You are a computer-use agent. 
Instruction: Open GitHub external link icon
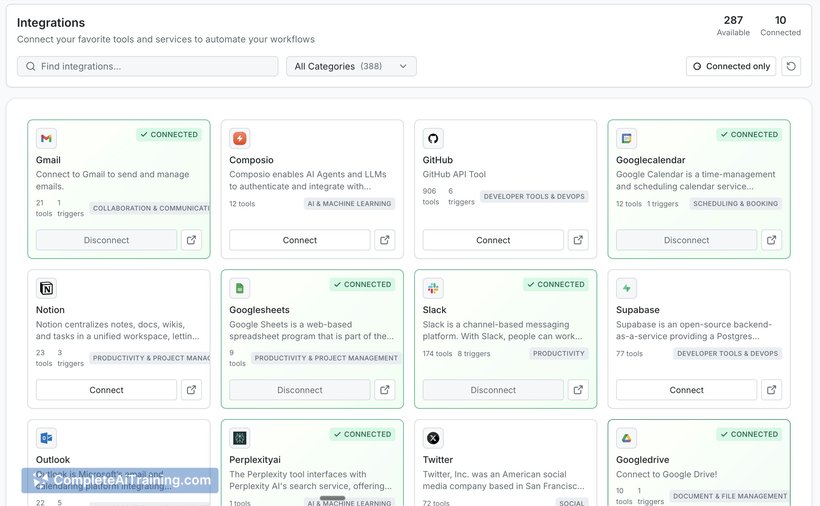[578, 240]
